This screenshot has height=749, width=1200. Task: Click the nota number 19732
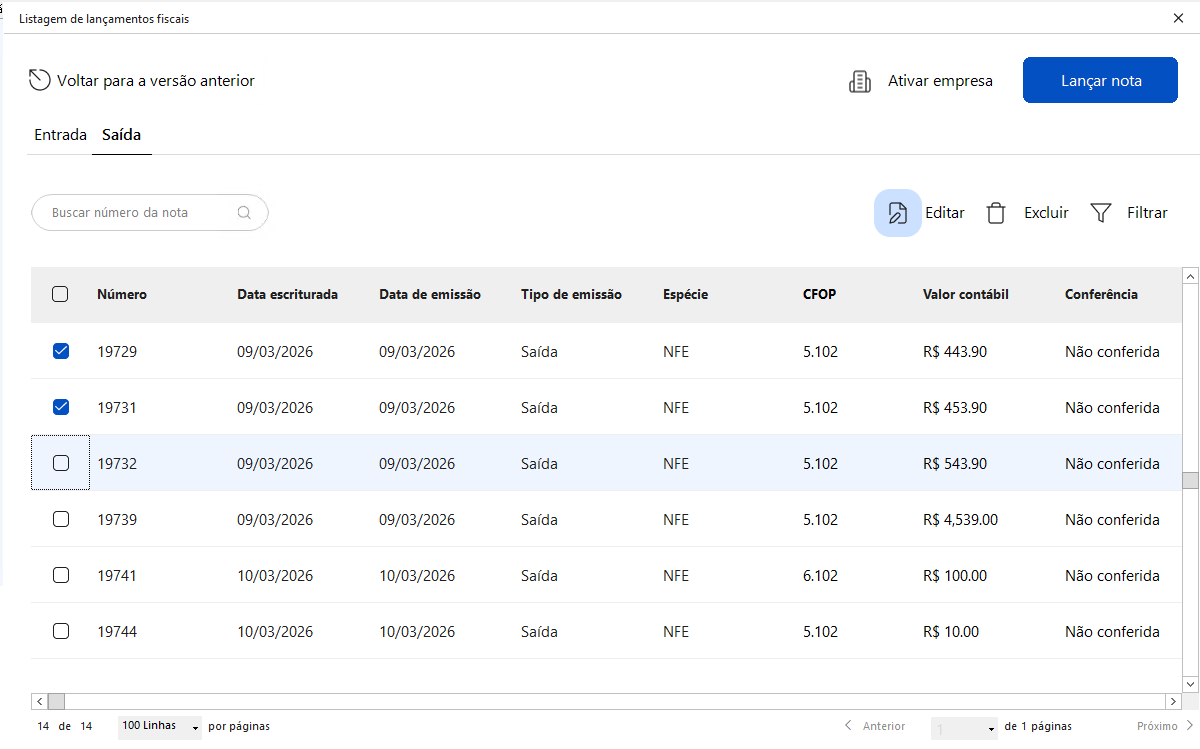pyautogui.click(x=117, y=463)
